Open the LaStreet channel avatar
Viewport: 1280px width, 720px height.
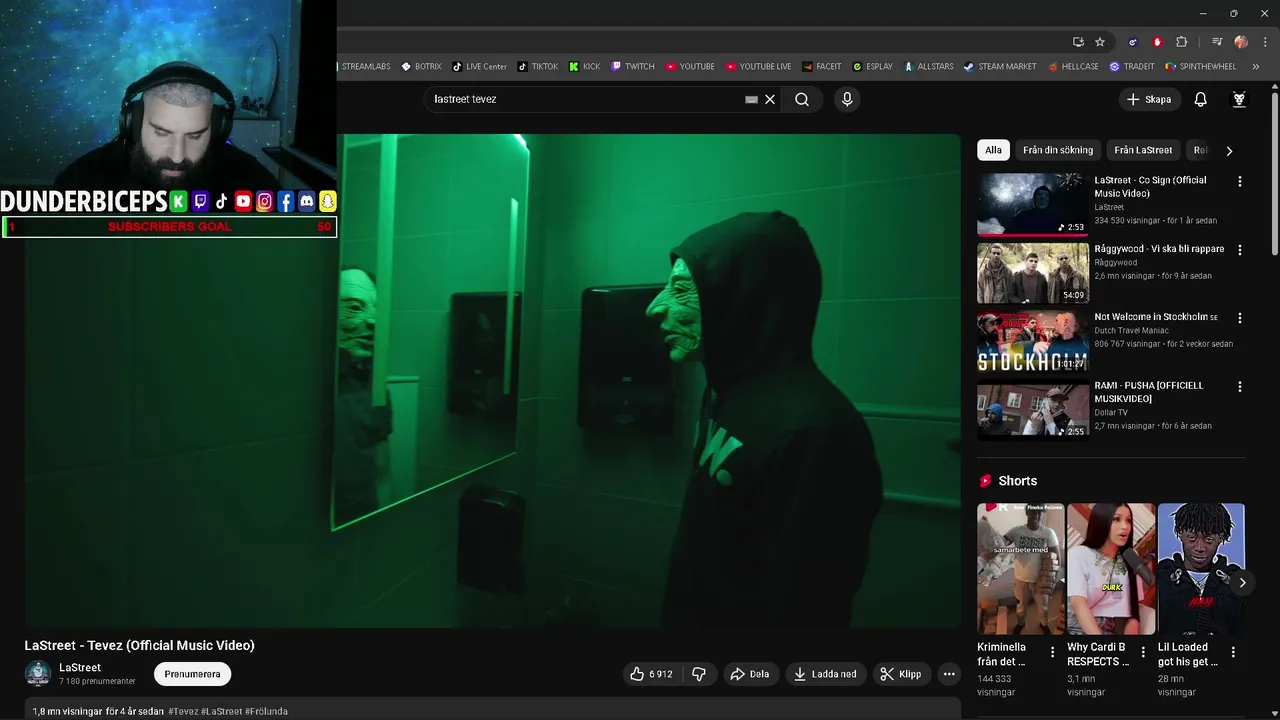(x=38, y=674)
